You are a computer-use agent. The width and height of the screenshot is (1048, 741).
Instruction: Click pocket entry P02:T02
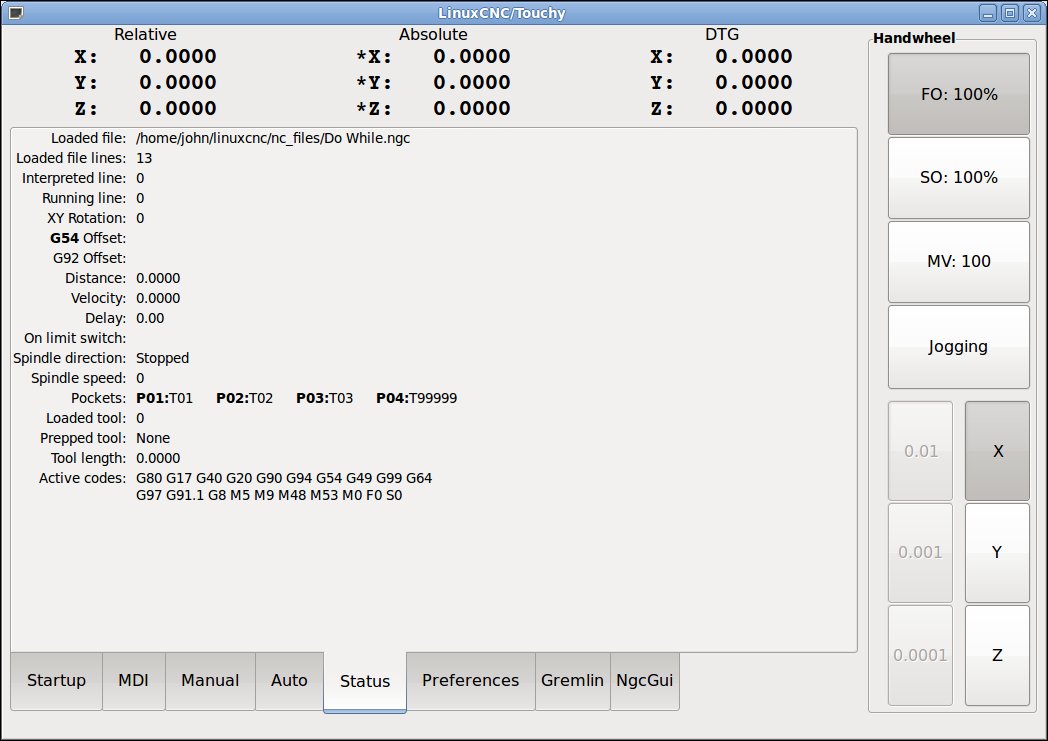[245, 398]
